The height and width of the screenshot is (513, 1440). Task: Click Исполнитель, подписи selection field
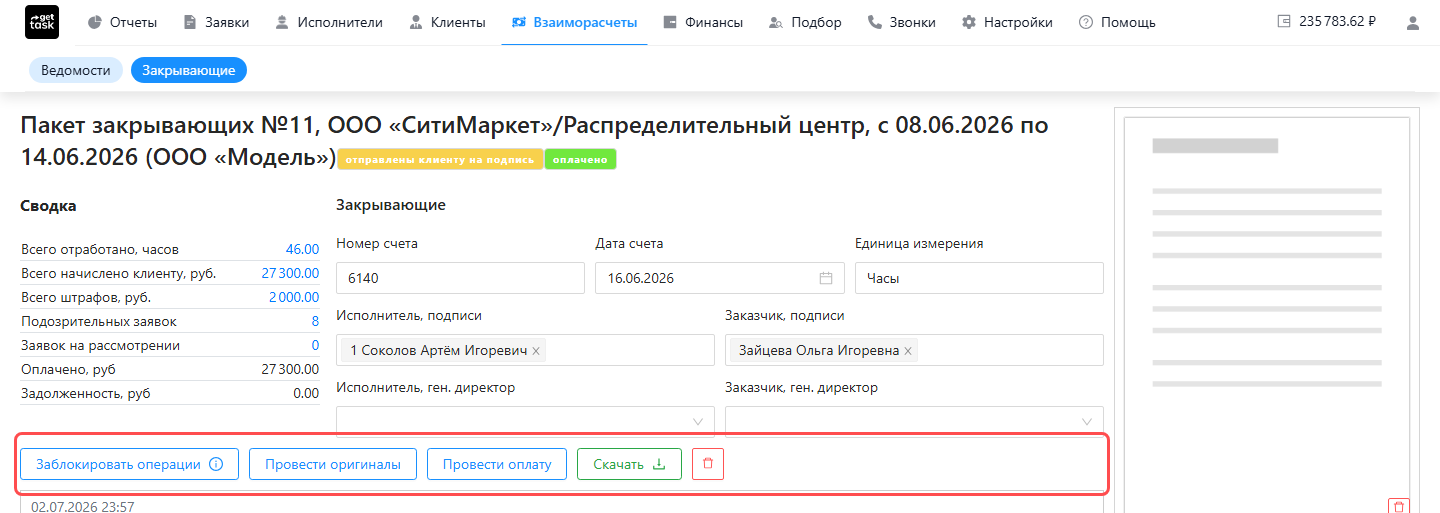pyautogui.click(x=526, y=350)
